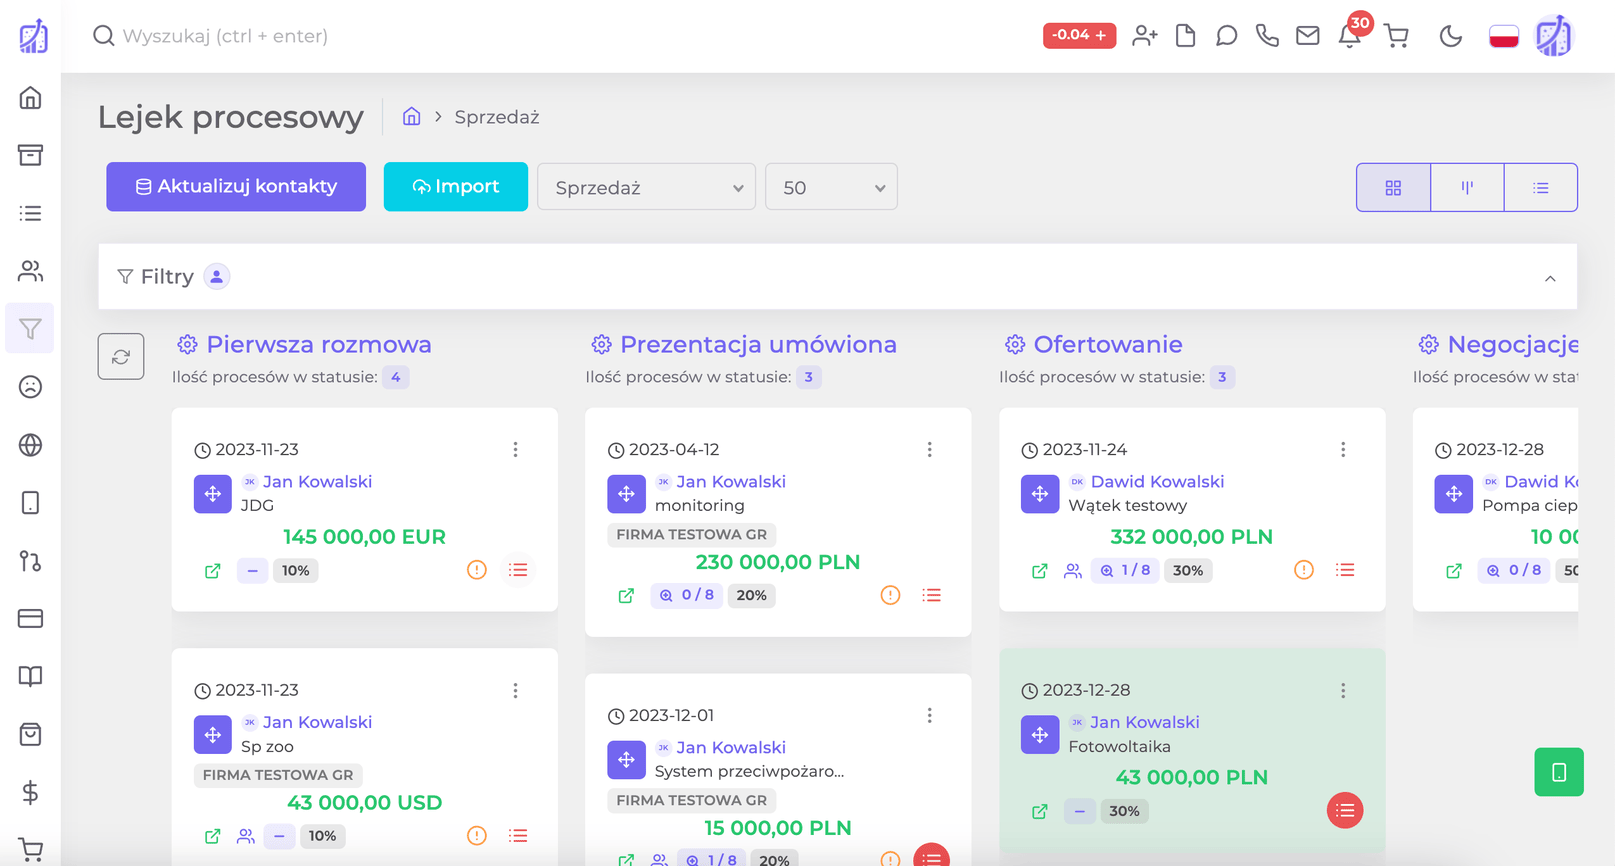This screenshot has height=866, width=1615.
Task: Open the git branch sidebar icon
Action: pyautogui.click(x=30, y=561)
